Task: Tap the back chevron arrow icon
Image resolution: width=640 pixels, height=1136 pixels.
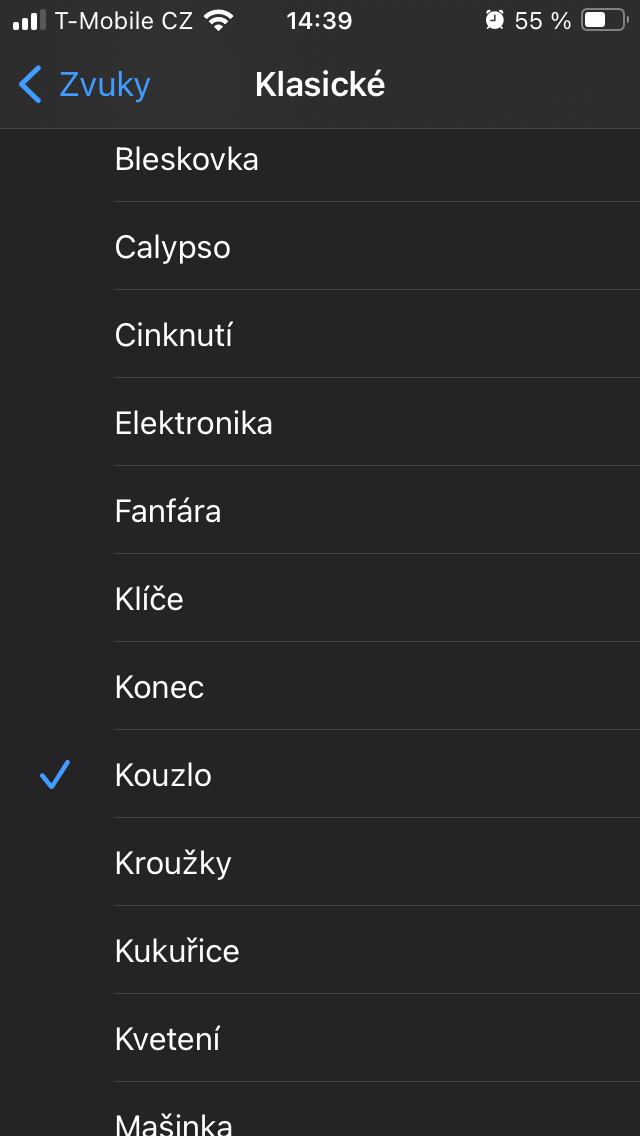Action: click(31, 85)
